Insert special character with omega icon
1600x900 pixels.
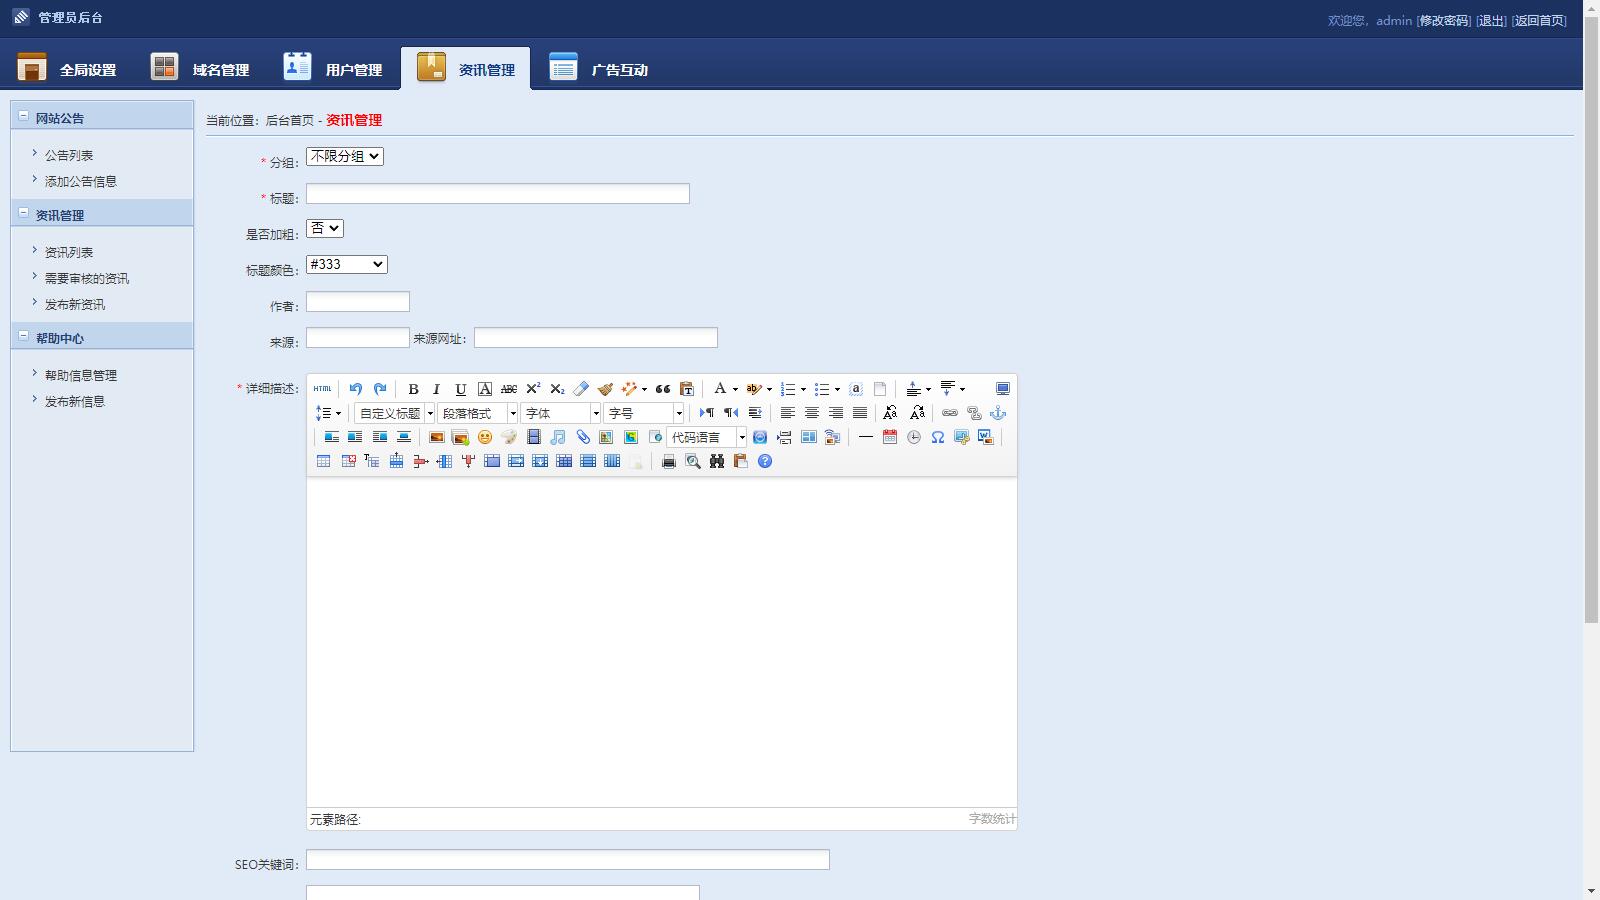coord(937,437)
